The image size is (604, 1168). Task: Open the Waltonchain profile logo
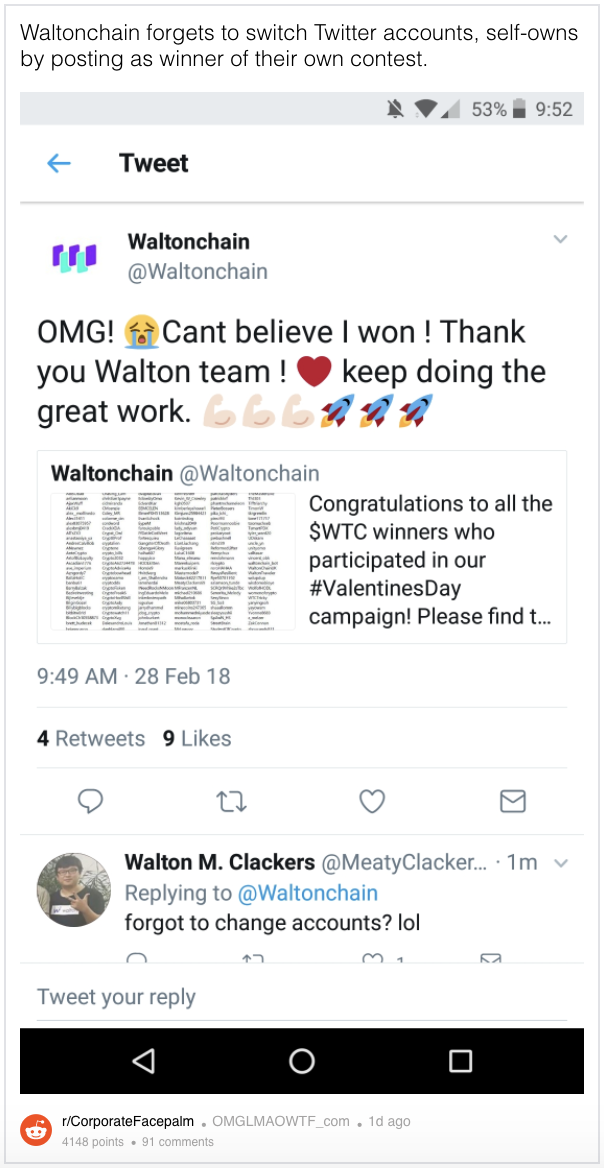(74, 257)
